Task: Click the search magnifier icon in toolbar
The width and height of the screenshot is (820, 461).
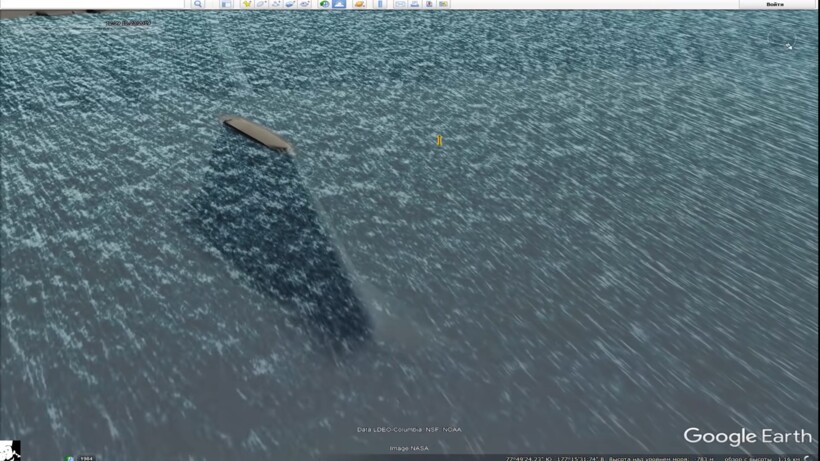Action: point(198,4)
